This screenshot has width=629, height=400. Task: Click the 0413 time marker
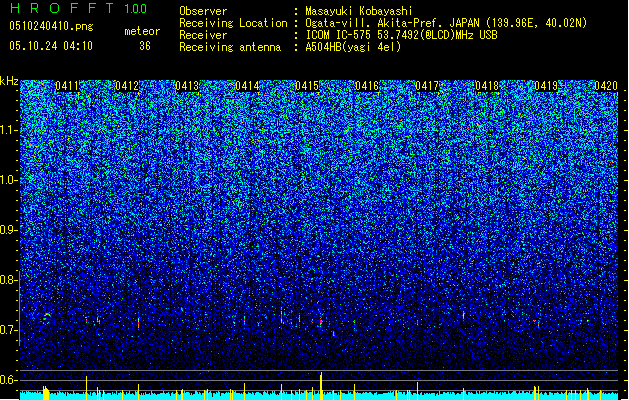[187, 86]
